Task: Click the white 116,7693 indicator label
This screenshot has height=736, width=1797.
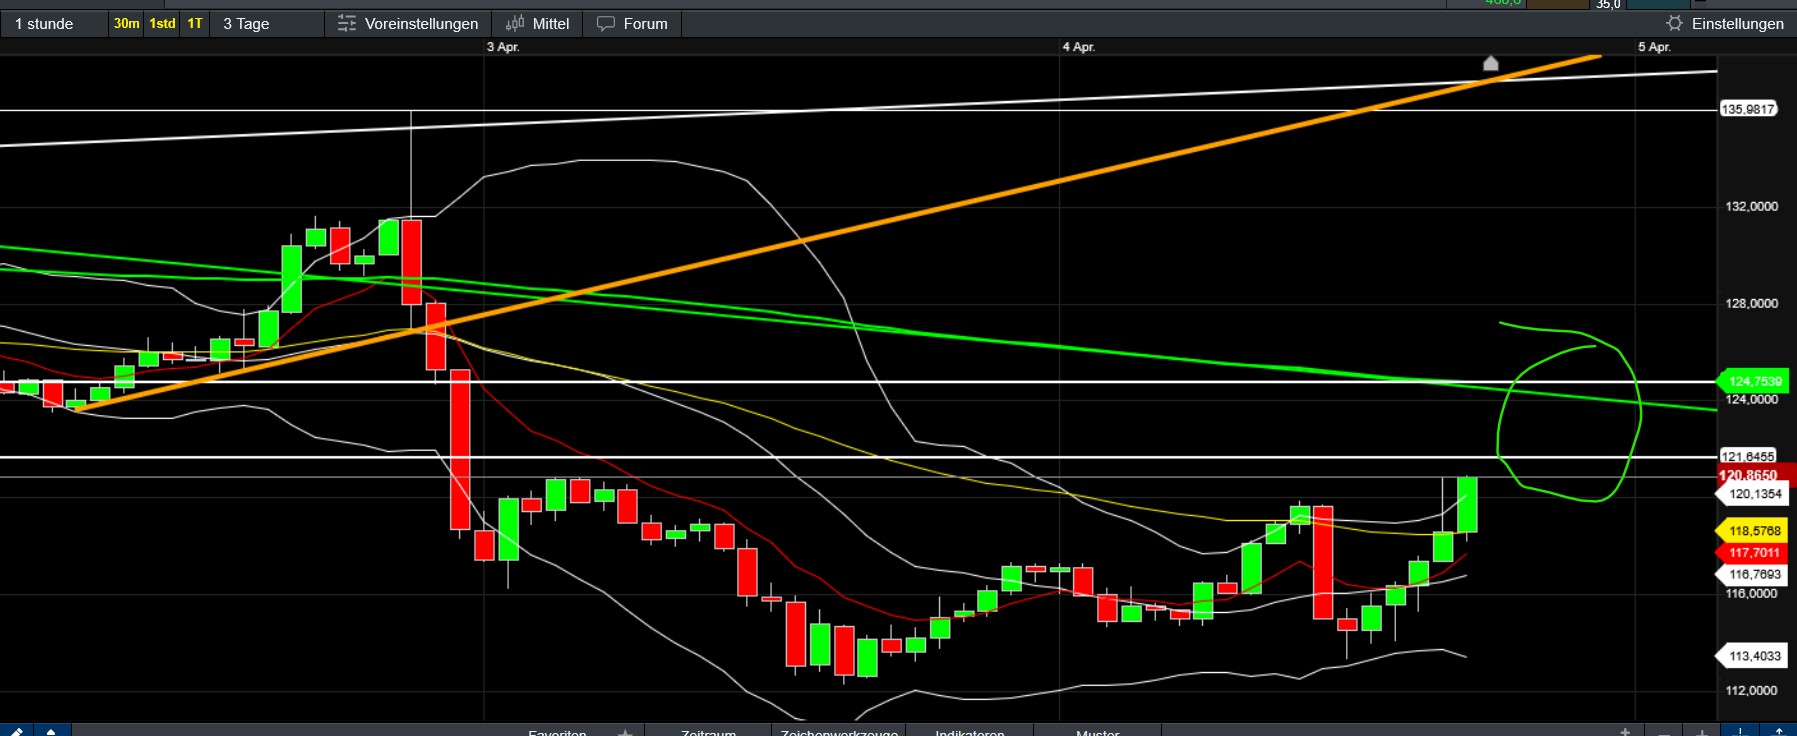Action: pos(1754,575)
